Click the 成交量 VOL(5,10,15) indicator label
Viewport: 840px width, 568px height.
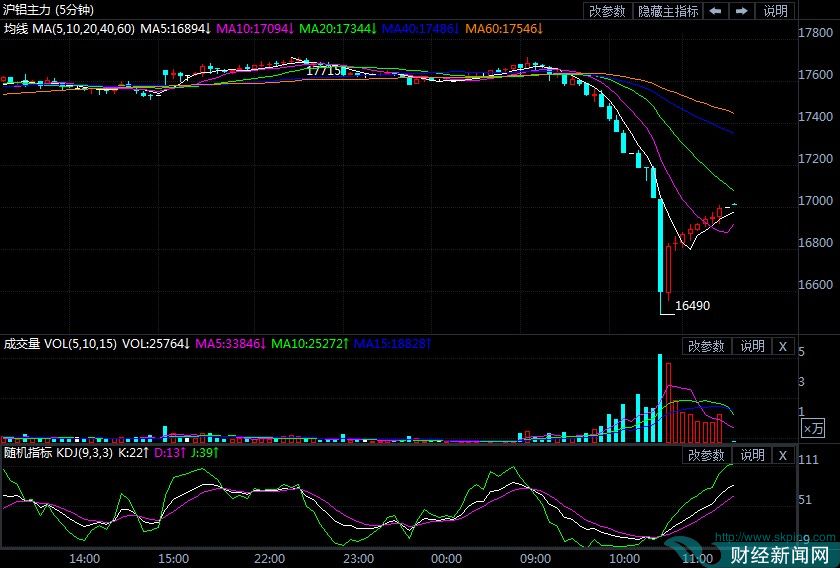pyautogui.click(x=60, y=344)
